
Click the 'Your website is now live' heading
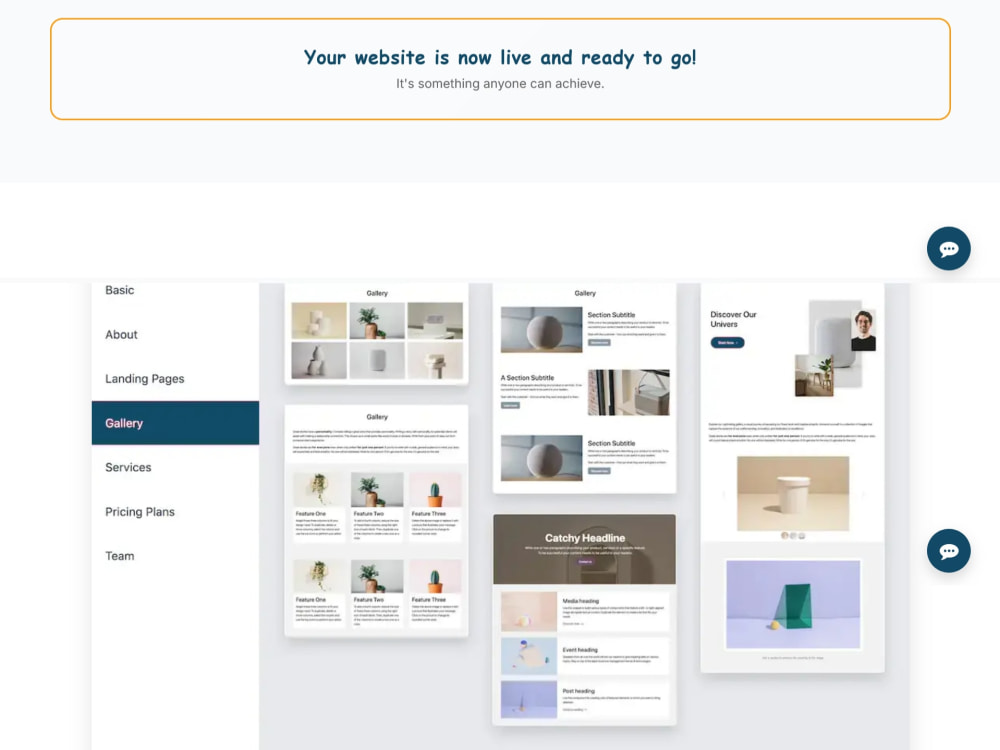pos(500,57)
